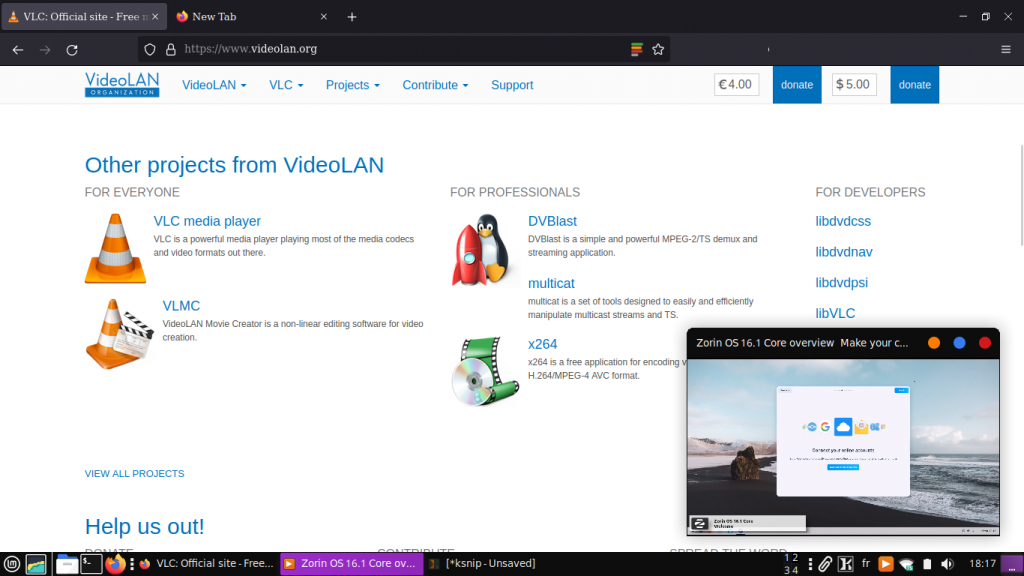Expand the Projects navigation dropdown
The width and height of the screenshot is (1024, 576).
pos(353,85)
